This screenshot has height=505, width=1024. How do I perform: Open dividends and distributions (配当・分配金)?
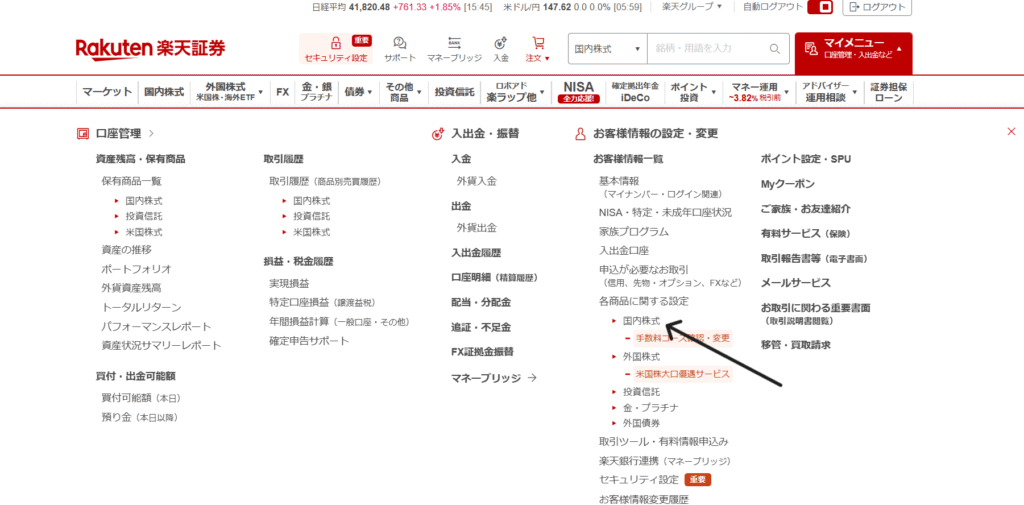click(x=481, y=302)
